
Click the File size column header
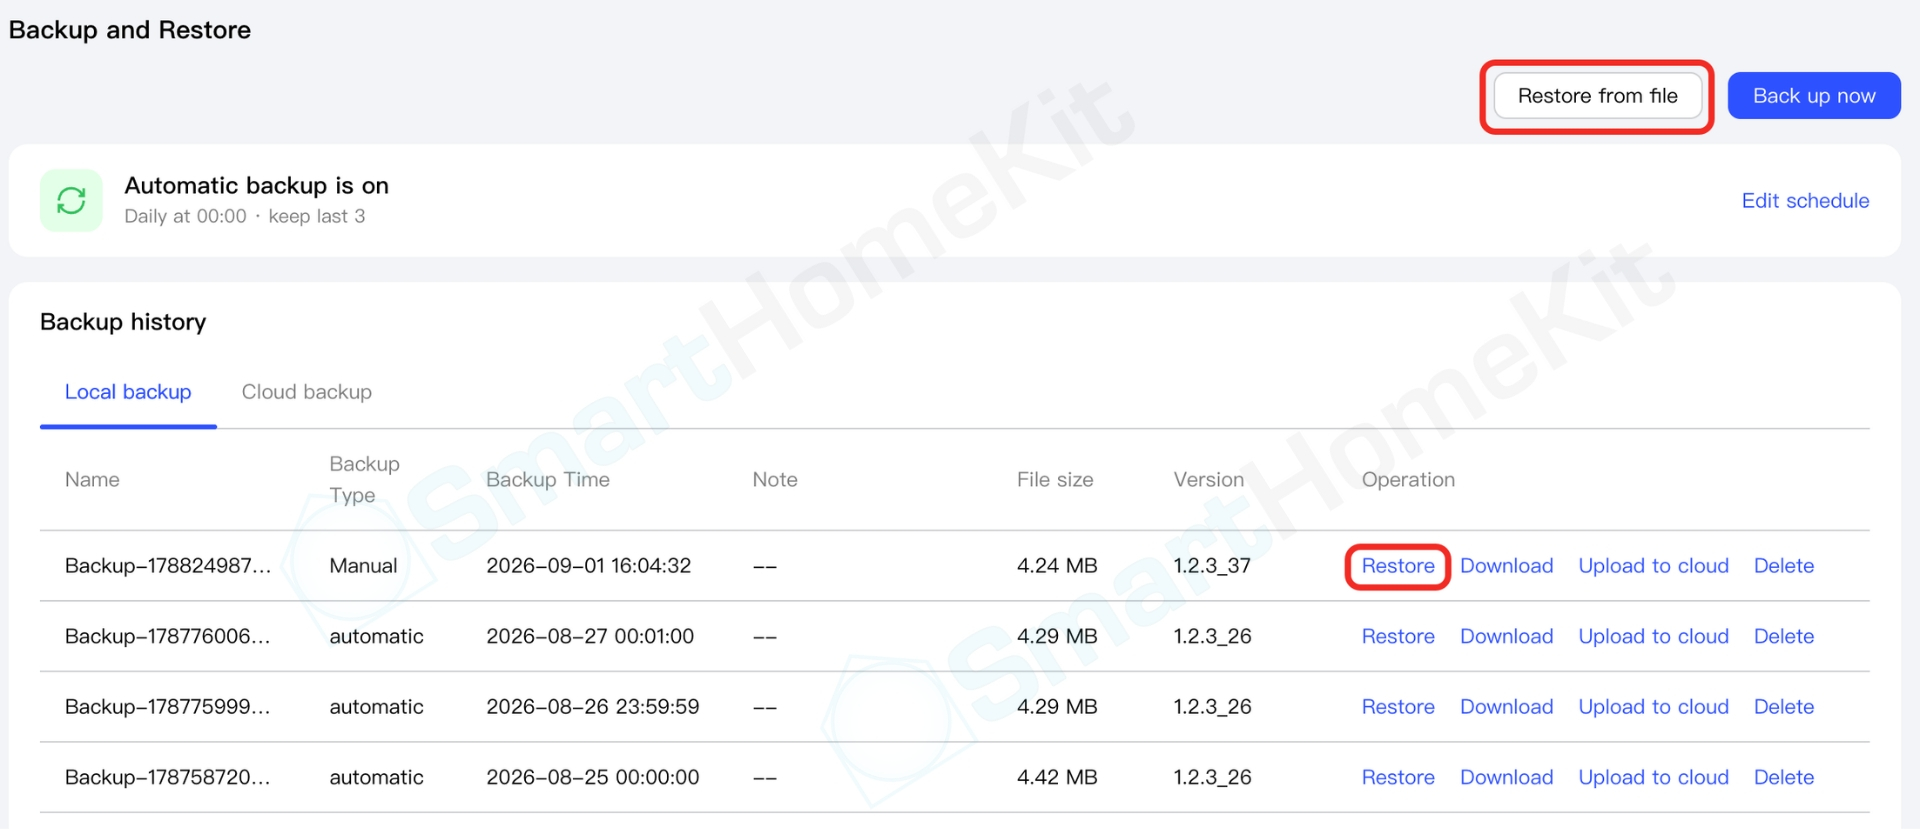pyautogui.click(x=1055, y=480)
